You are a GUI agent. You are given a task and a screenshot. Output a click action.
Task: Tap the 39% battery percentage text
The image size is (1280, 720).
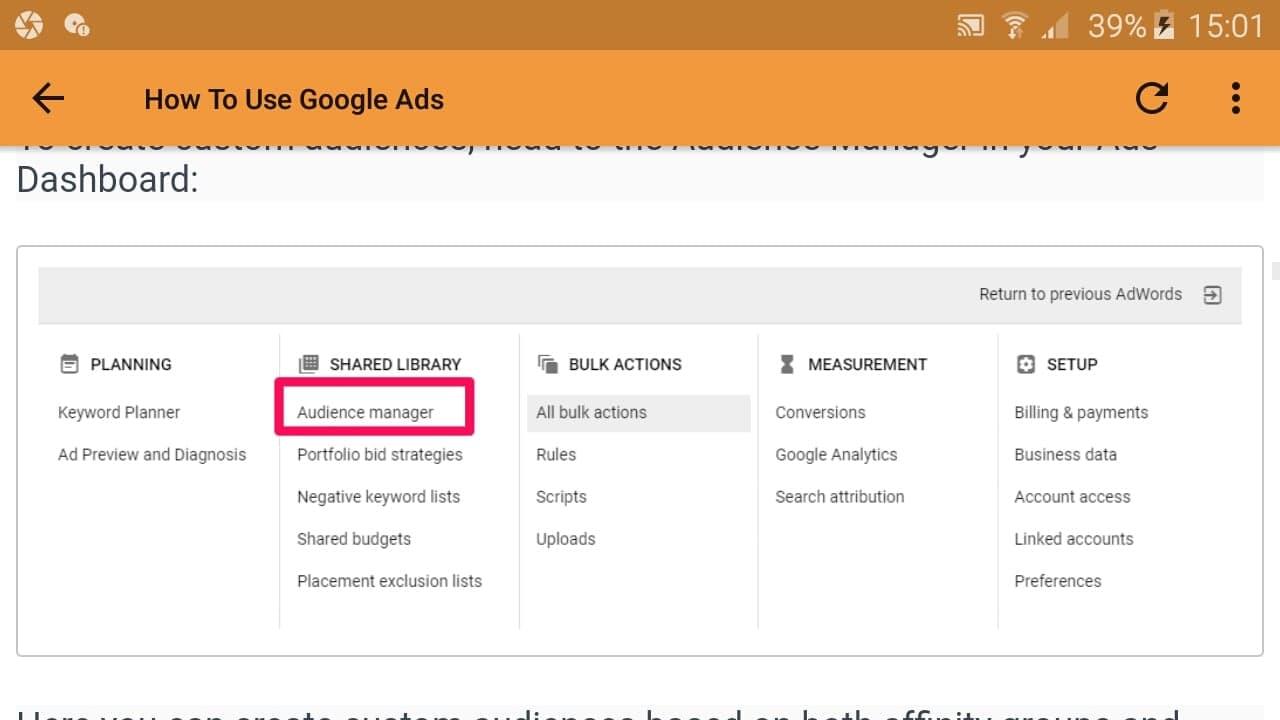(1117, 26)
